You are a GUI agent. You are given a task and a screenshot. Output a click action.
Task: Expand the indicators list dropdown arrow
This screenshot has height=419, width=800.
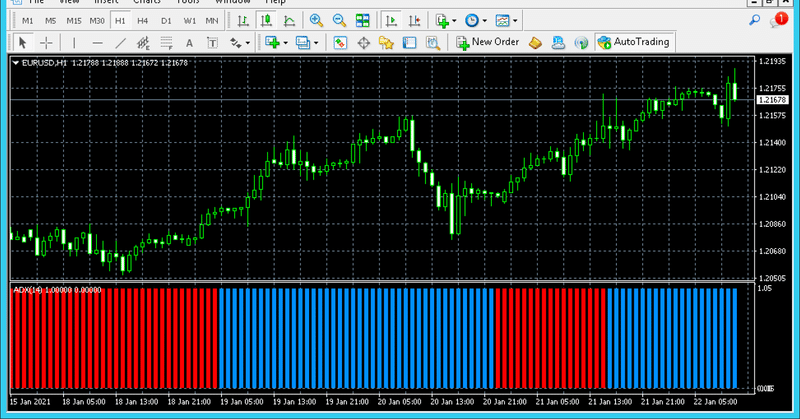[454, 21]
